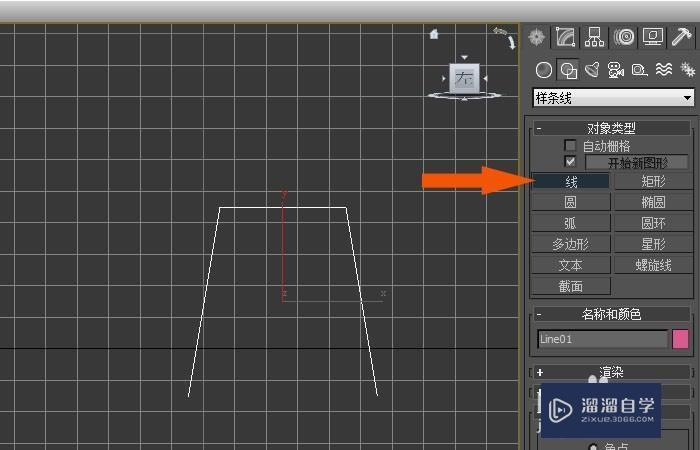Switch to the Modify panel tab
The width and height of the screenshot is (700, 450).
pyautogui.click(x=565, y=37)
